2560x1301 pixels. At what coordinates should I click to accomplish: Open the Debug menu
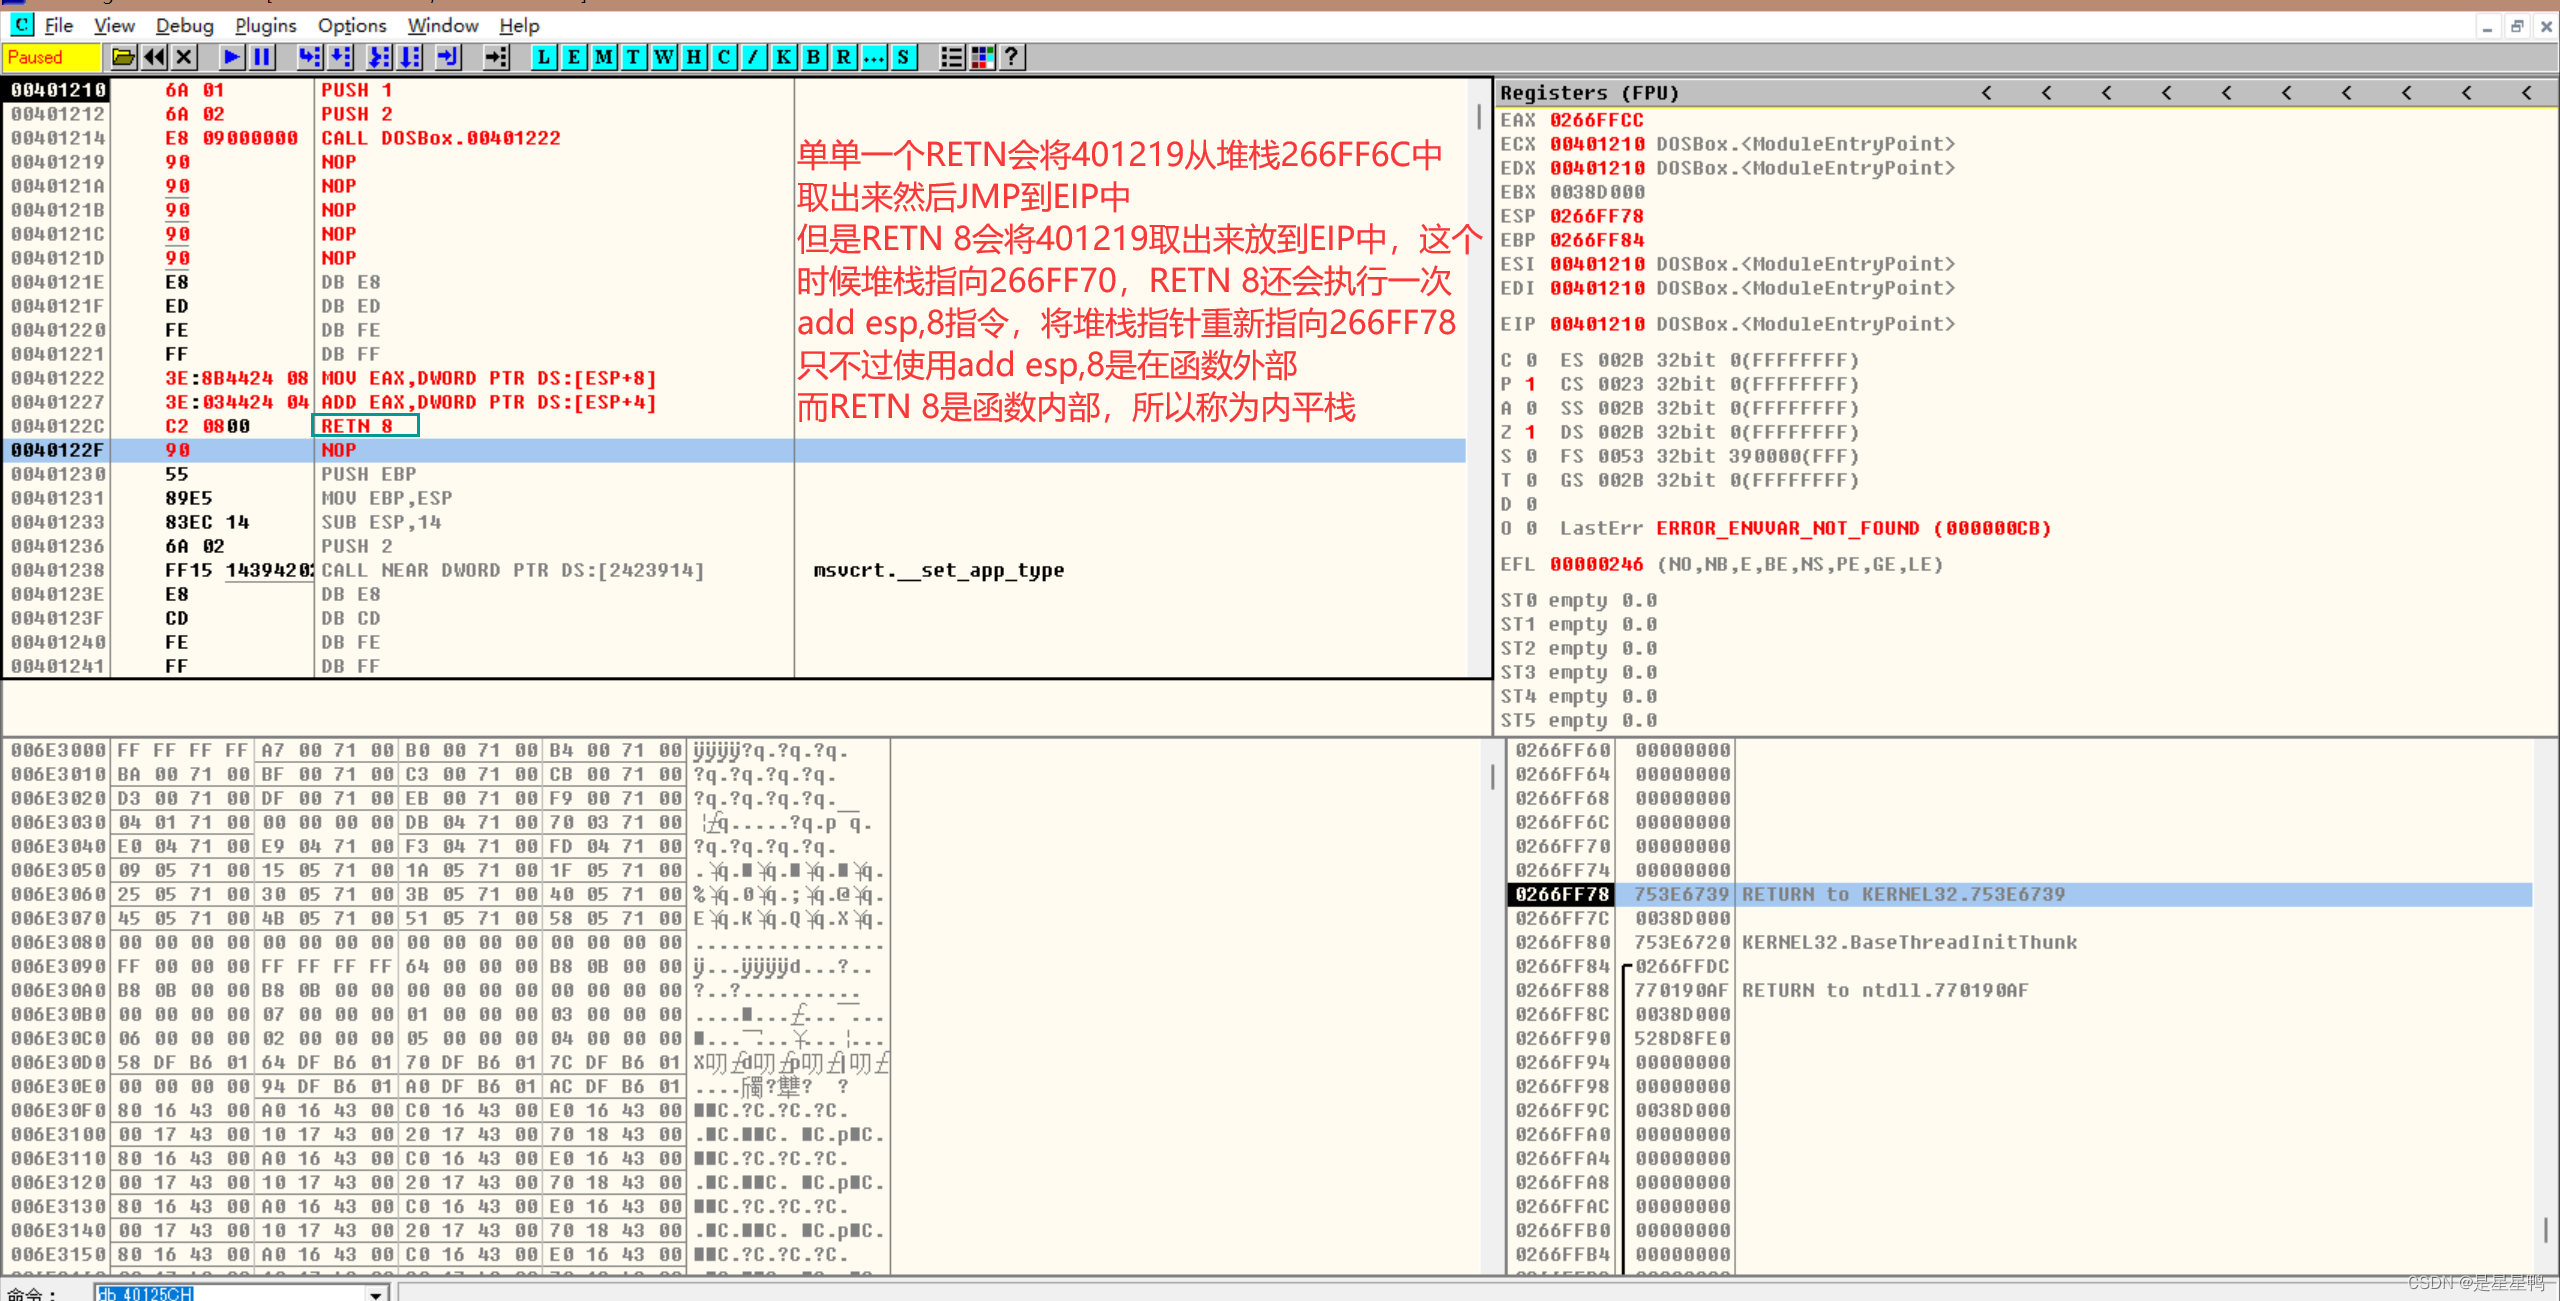click(x=184, y=26)
